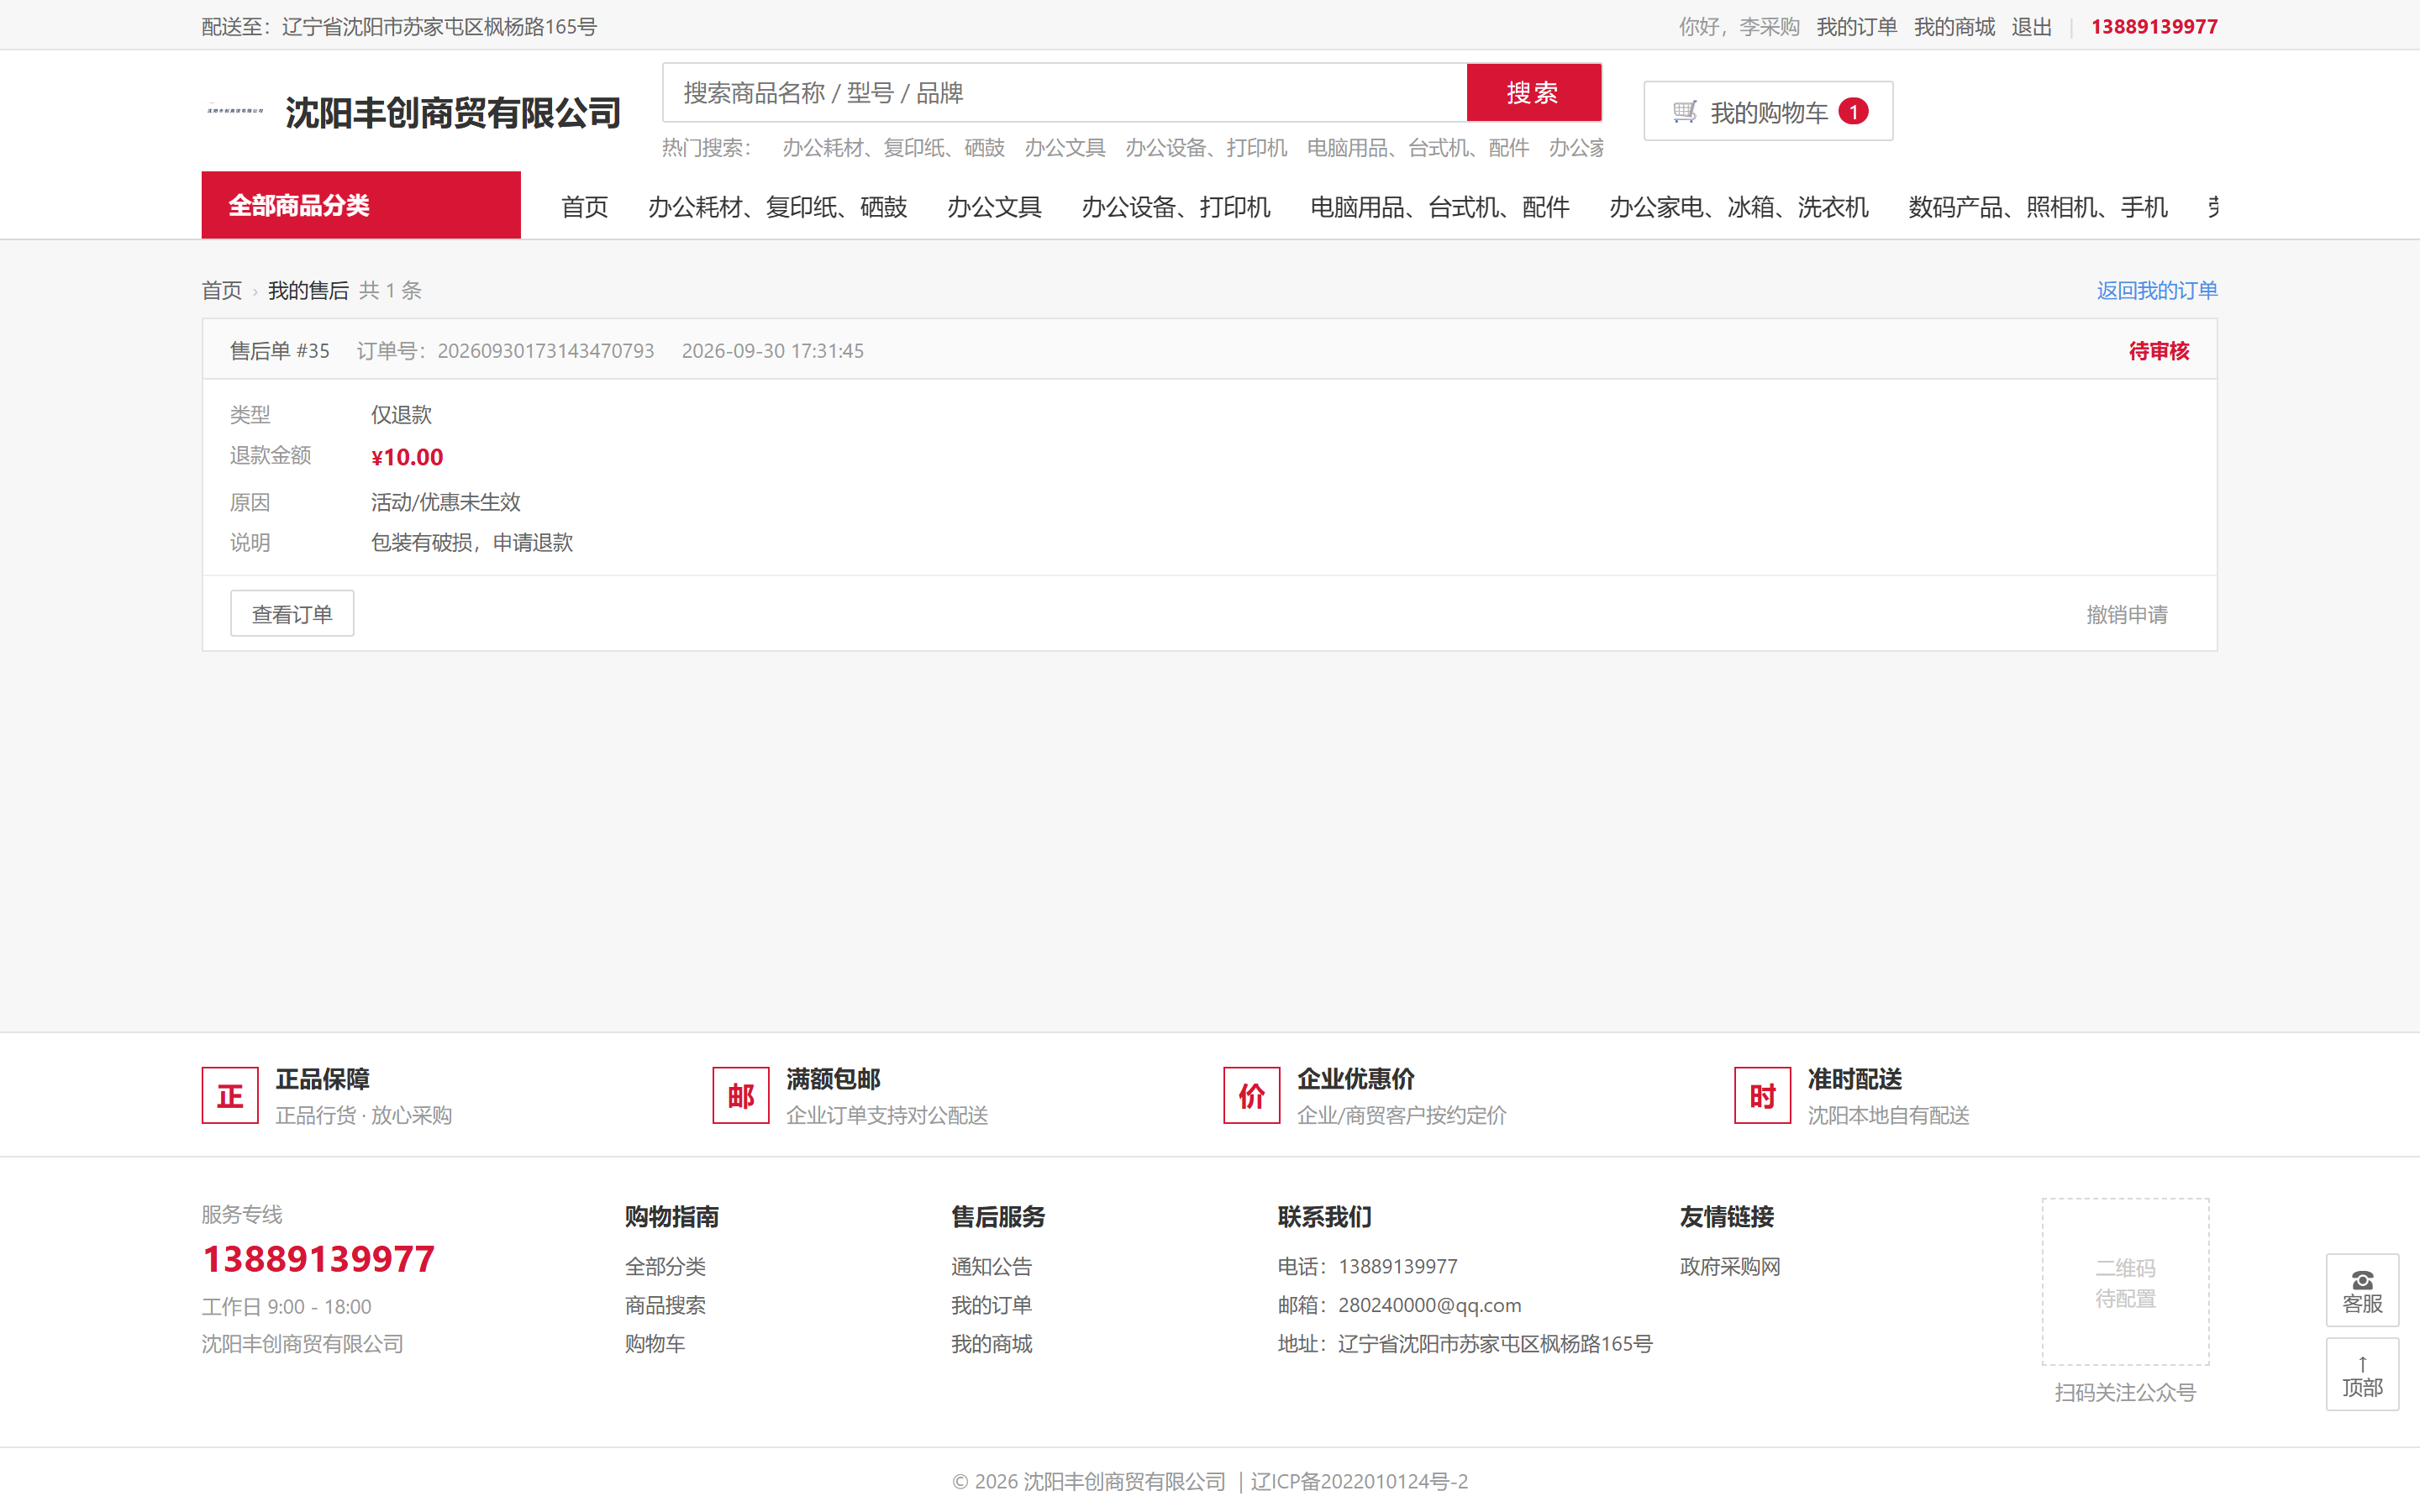Click the shopping cart icon
Viewport: 2420px width, 1512px height.
click(1685, 112)
